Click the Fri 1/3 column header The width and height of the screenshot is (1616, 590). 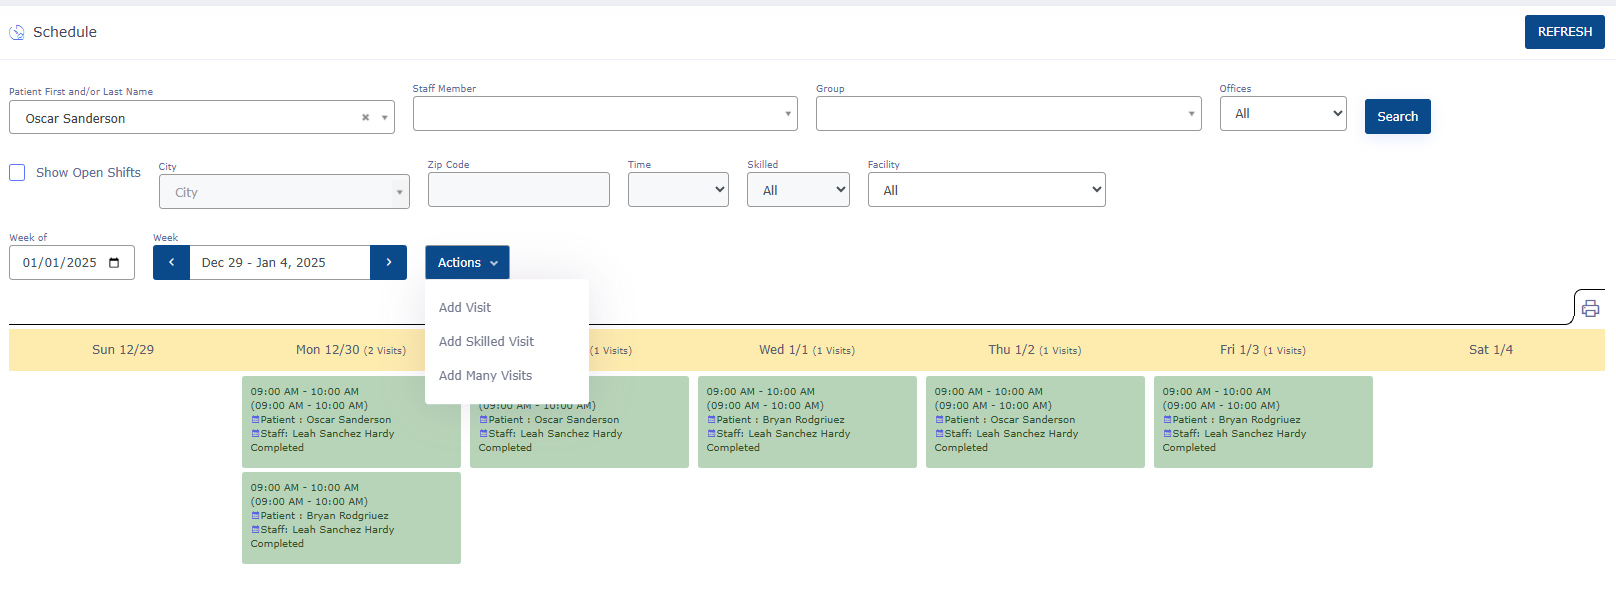coord(1262,349)
